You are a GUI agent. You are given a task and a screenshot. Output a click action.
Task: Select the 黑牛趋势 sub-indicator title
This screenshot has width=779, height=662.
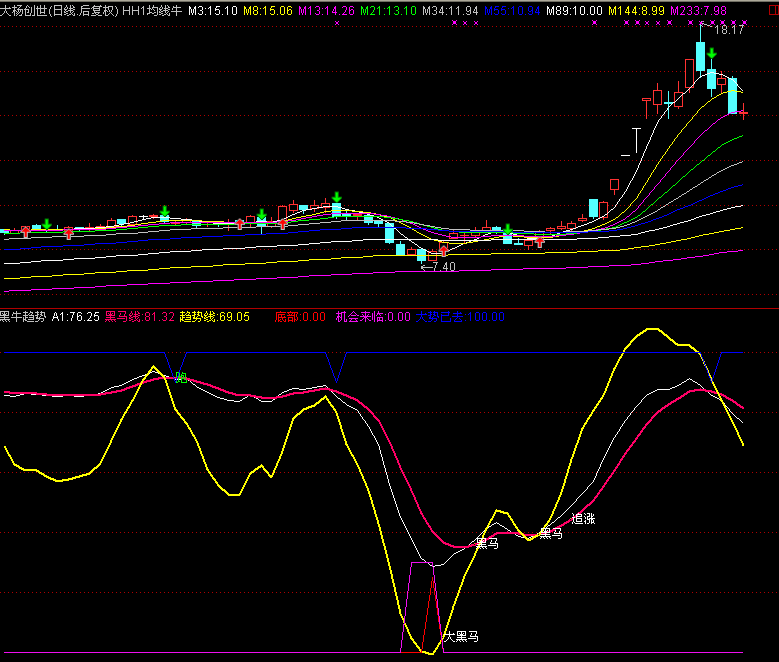(22, 317)
